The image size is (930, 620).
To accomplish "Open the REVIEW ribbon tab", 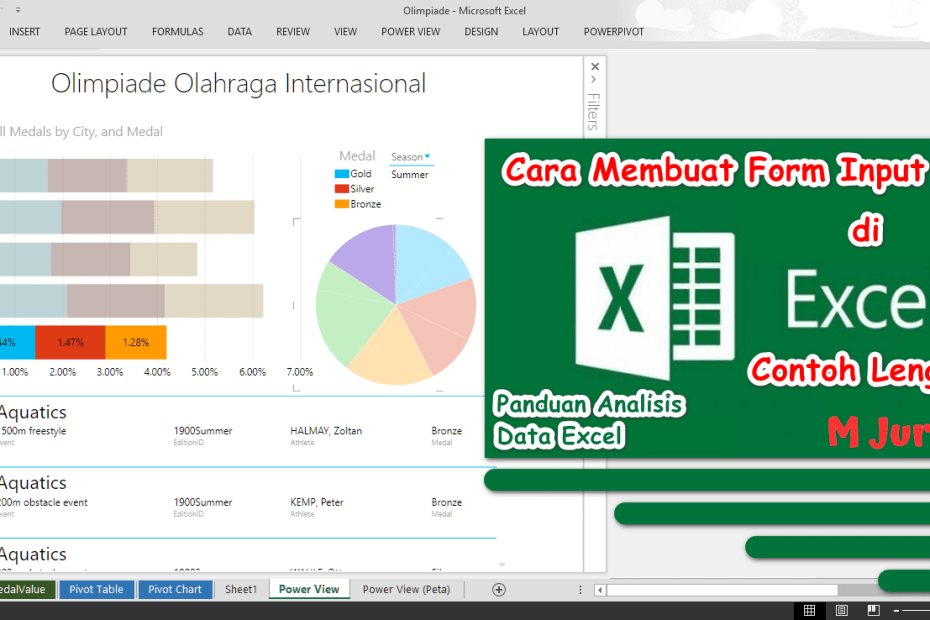I will pos(293,32).
